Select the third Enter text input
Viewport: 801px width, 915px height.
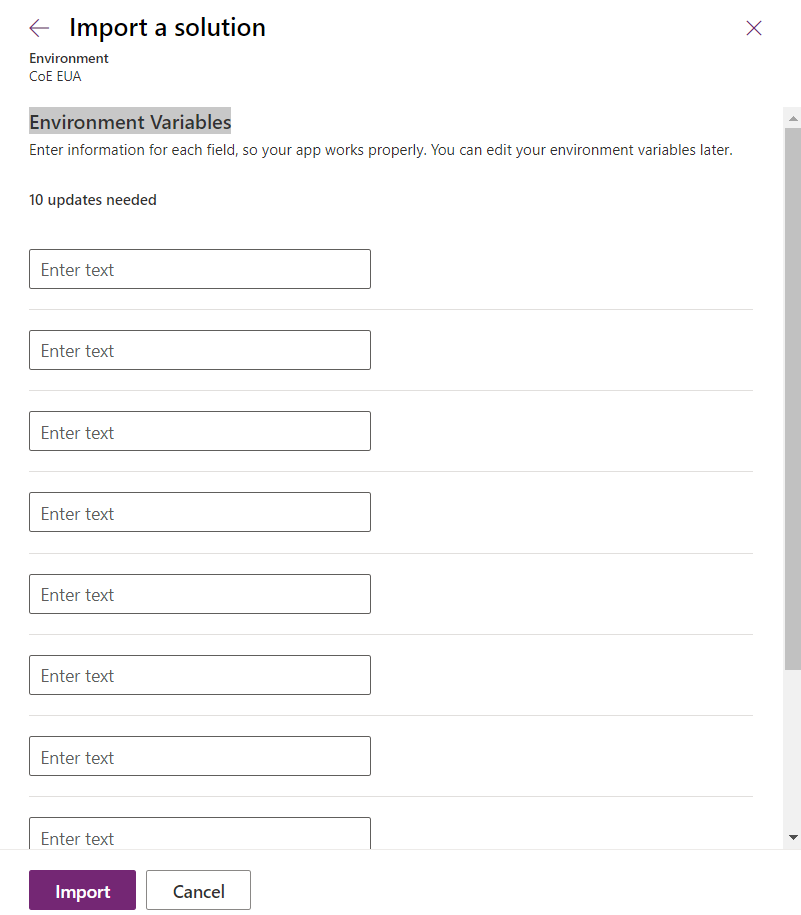pyautogui.click(x=199, y=431)
